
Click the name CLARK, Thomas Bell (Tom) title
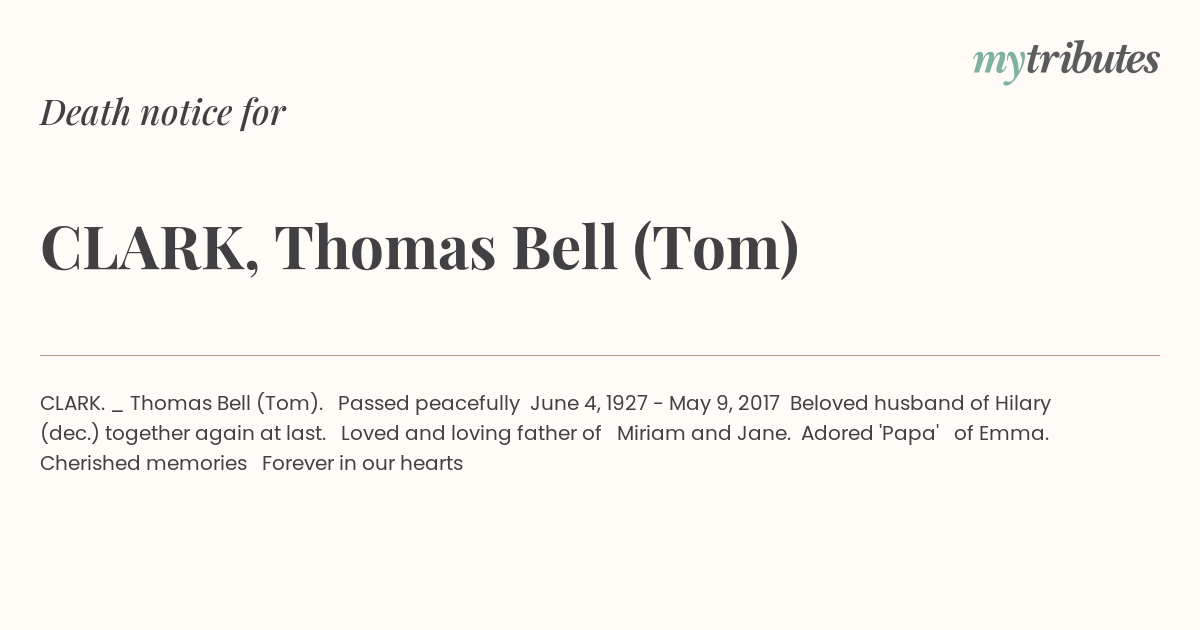coord(420,248)
